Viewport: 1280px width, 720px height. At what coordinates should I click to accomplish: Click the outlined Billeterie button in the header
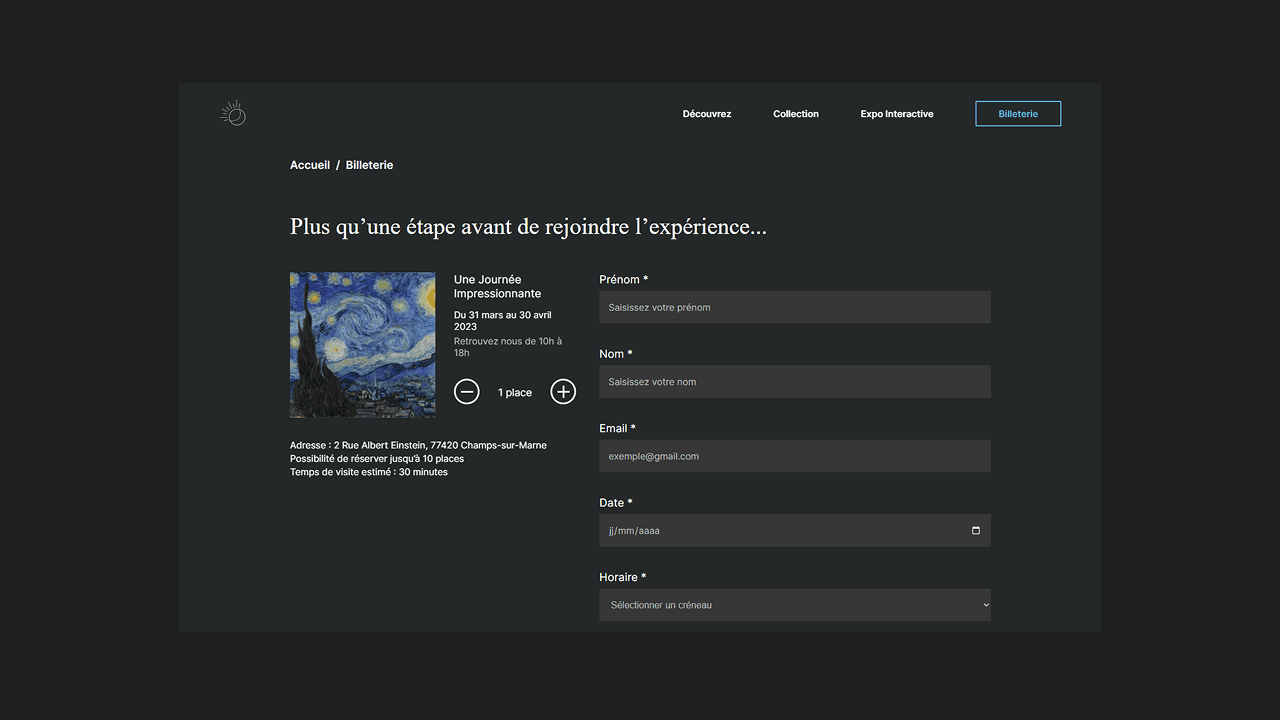coord(1017,114)
